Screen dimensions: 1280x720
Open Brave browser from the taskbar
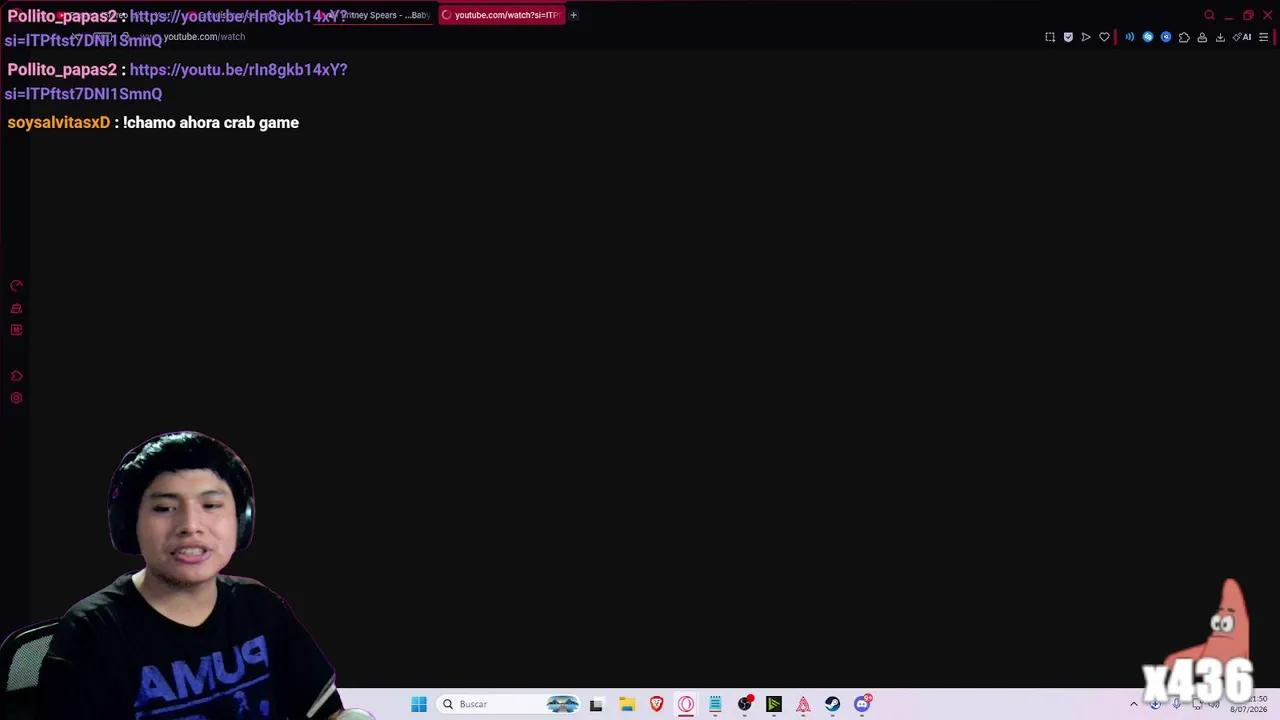[x=656, y=704]
